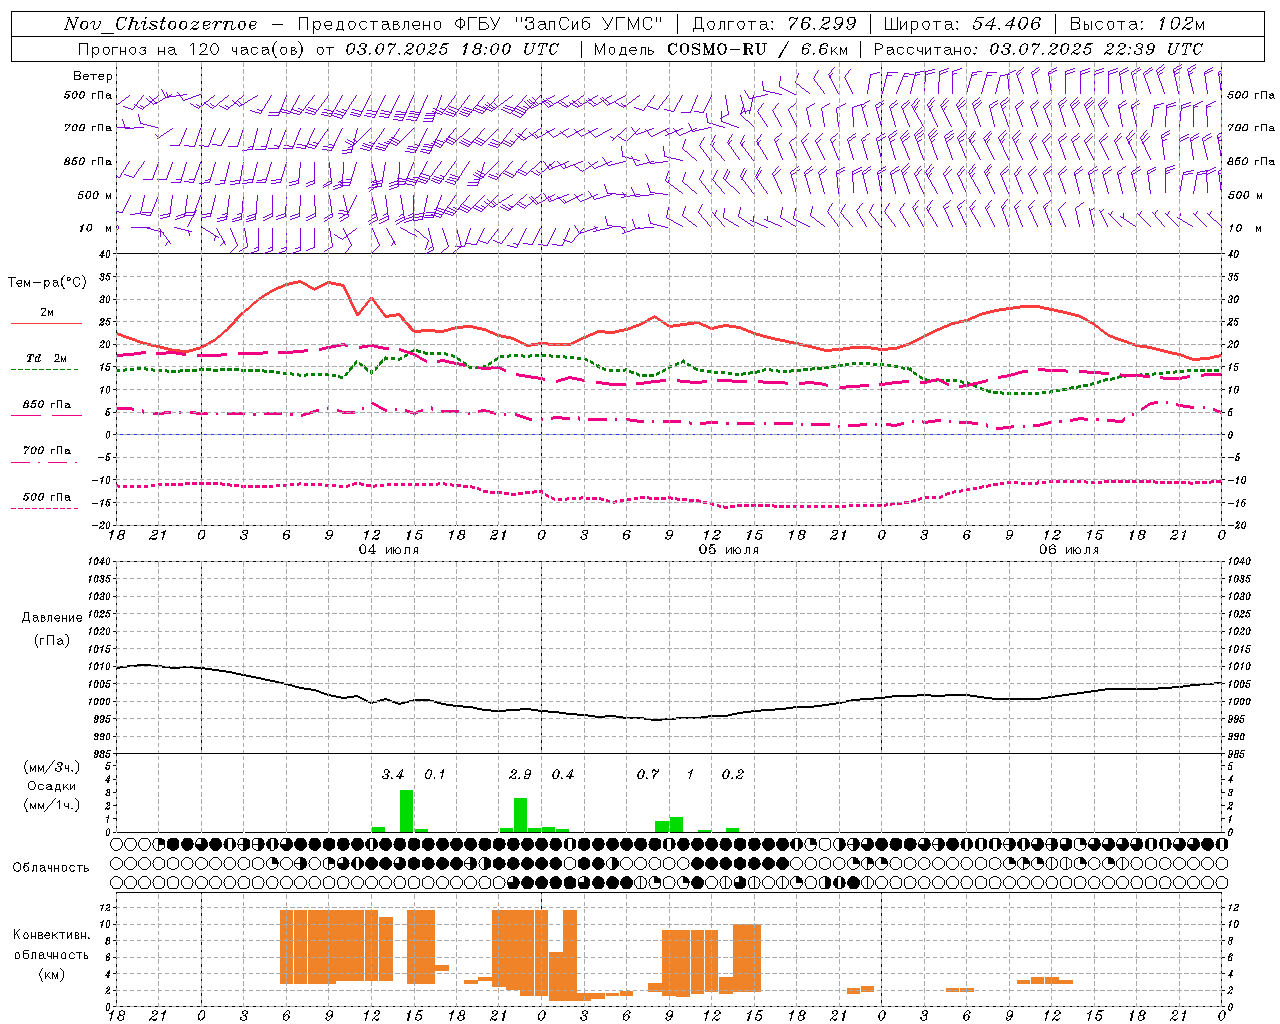Click the Nov_Chistoozernoe station title

(160, 24)
